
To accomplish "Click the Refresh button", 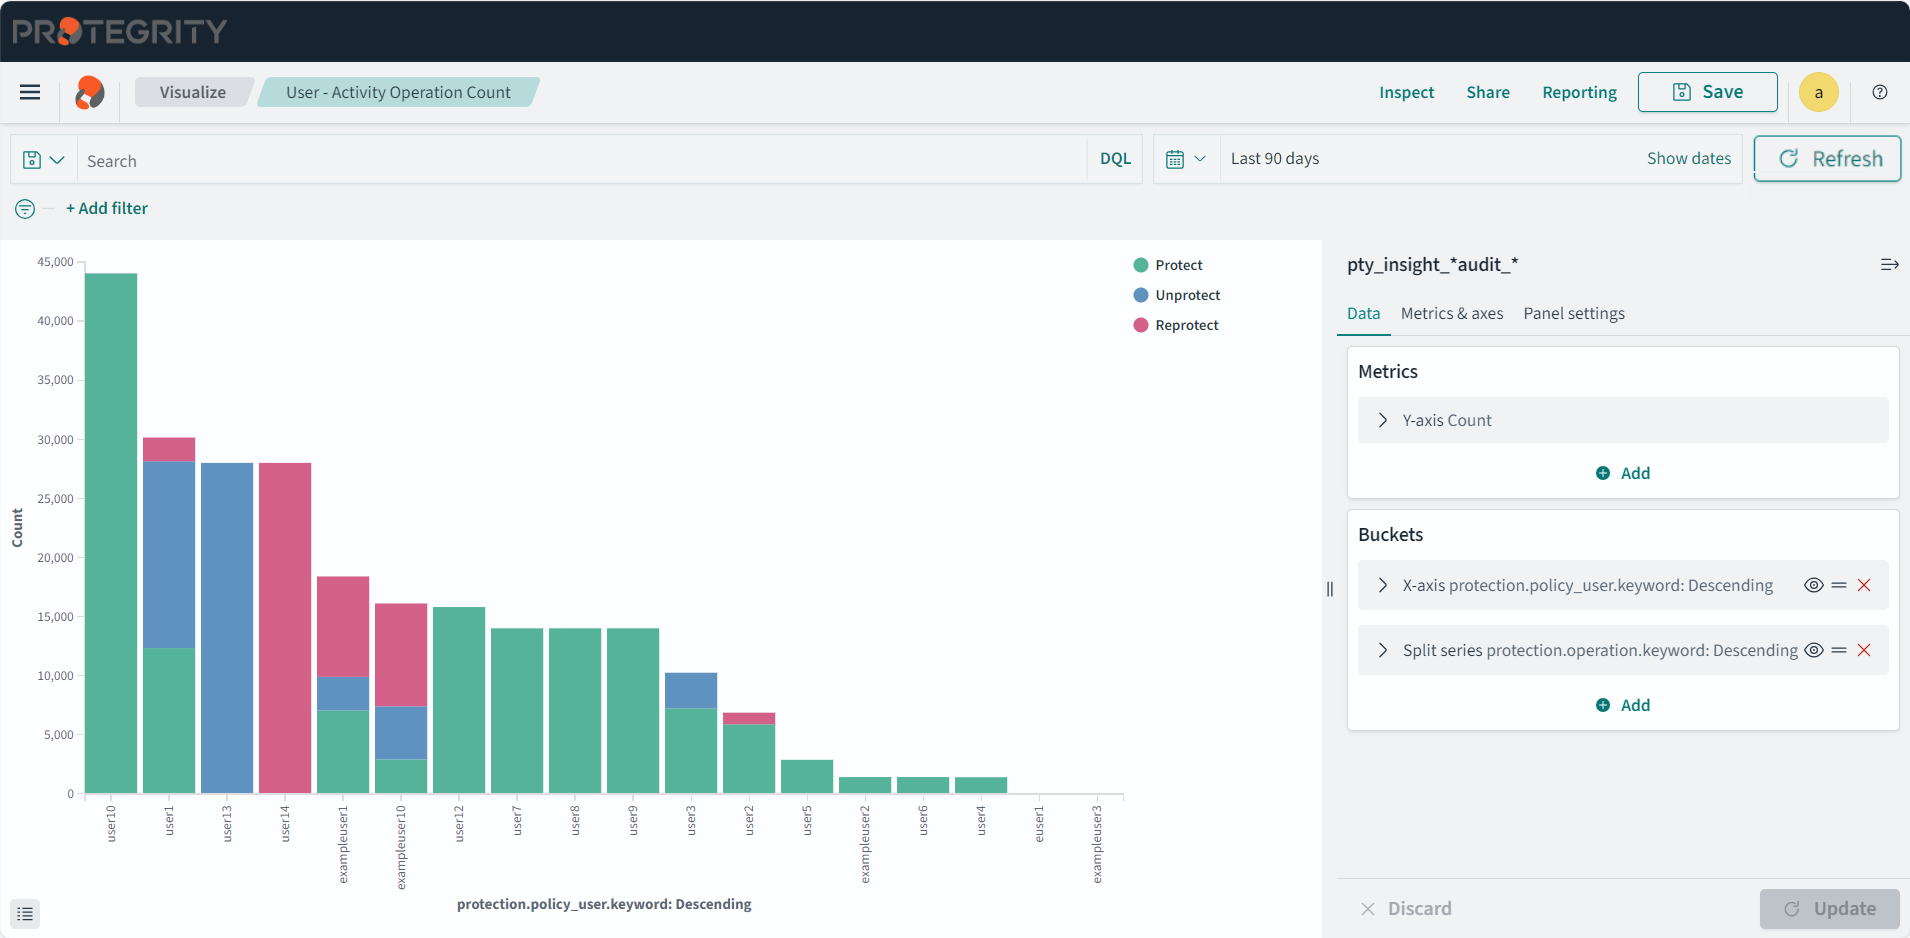I will tap(1827, 159).
